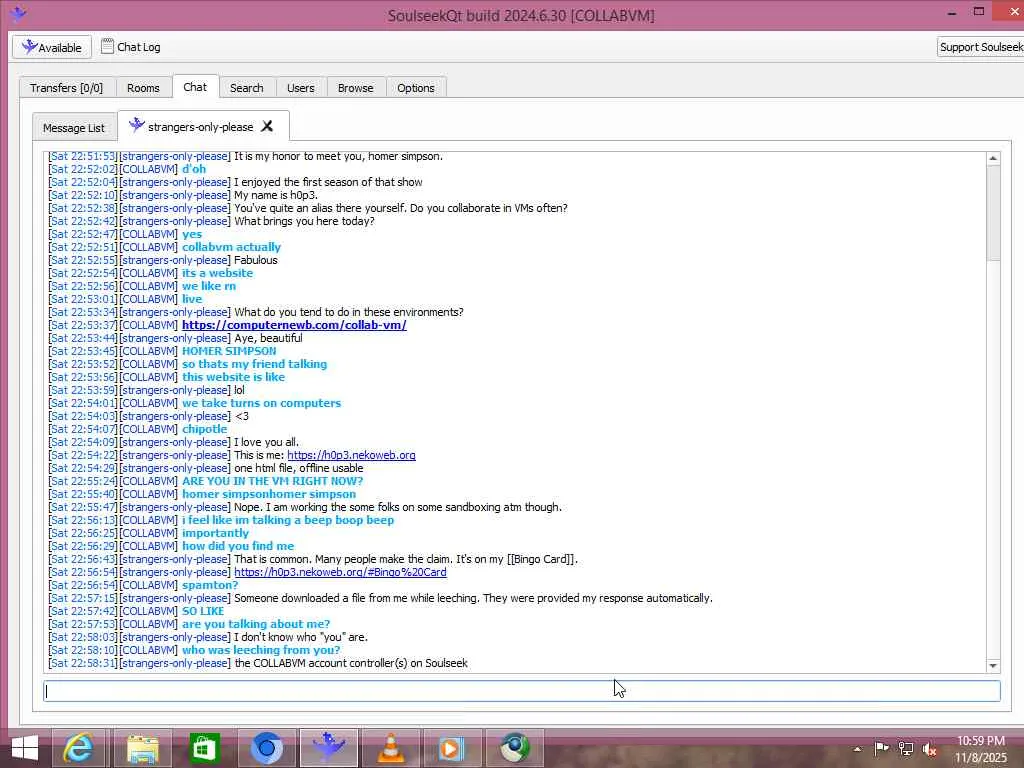Open Windows Media Player from taskbar
Viewport: 1024px width, 768px height.
pos(453,748)
